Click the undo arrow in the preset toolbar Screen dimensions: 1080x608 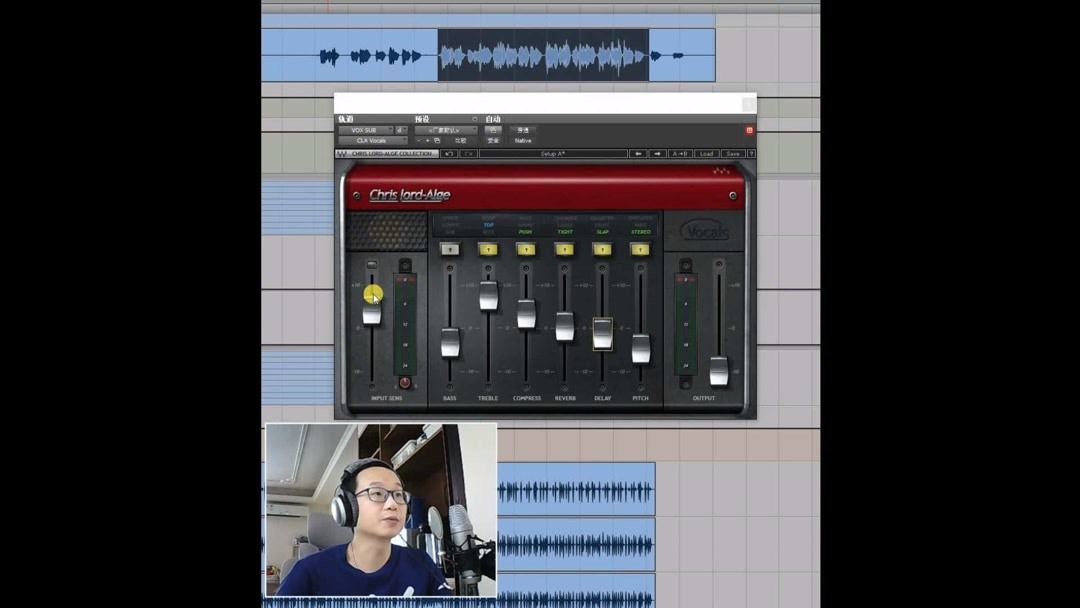(448, 152)
